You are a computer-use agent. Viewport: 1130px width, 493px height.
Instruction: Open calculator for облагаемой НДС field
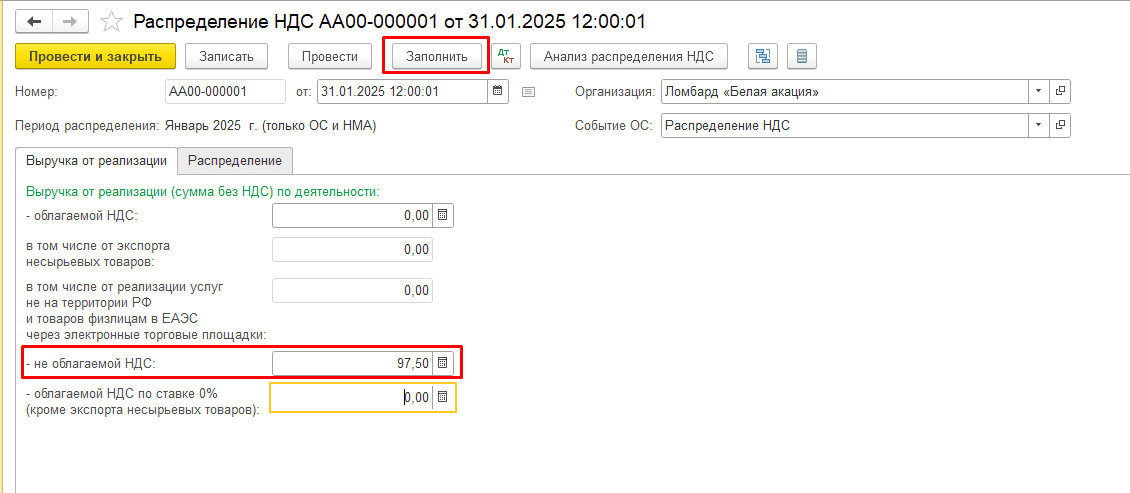coord(443,215)
